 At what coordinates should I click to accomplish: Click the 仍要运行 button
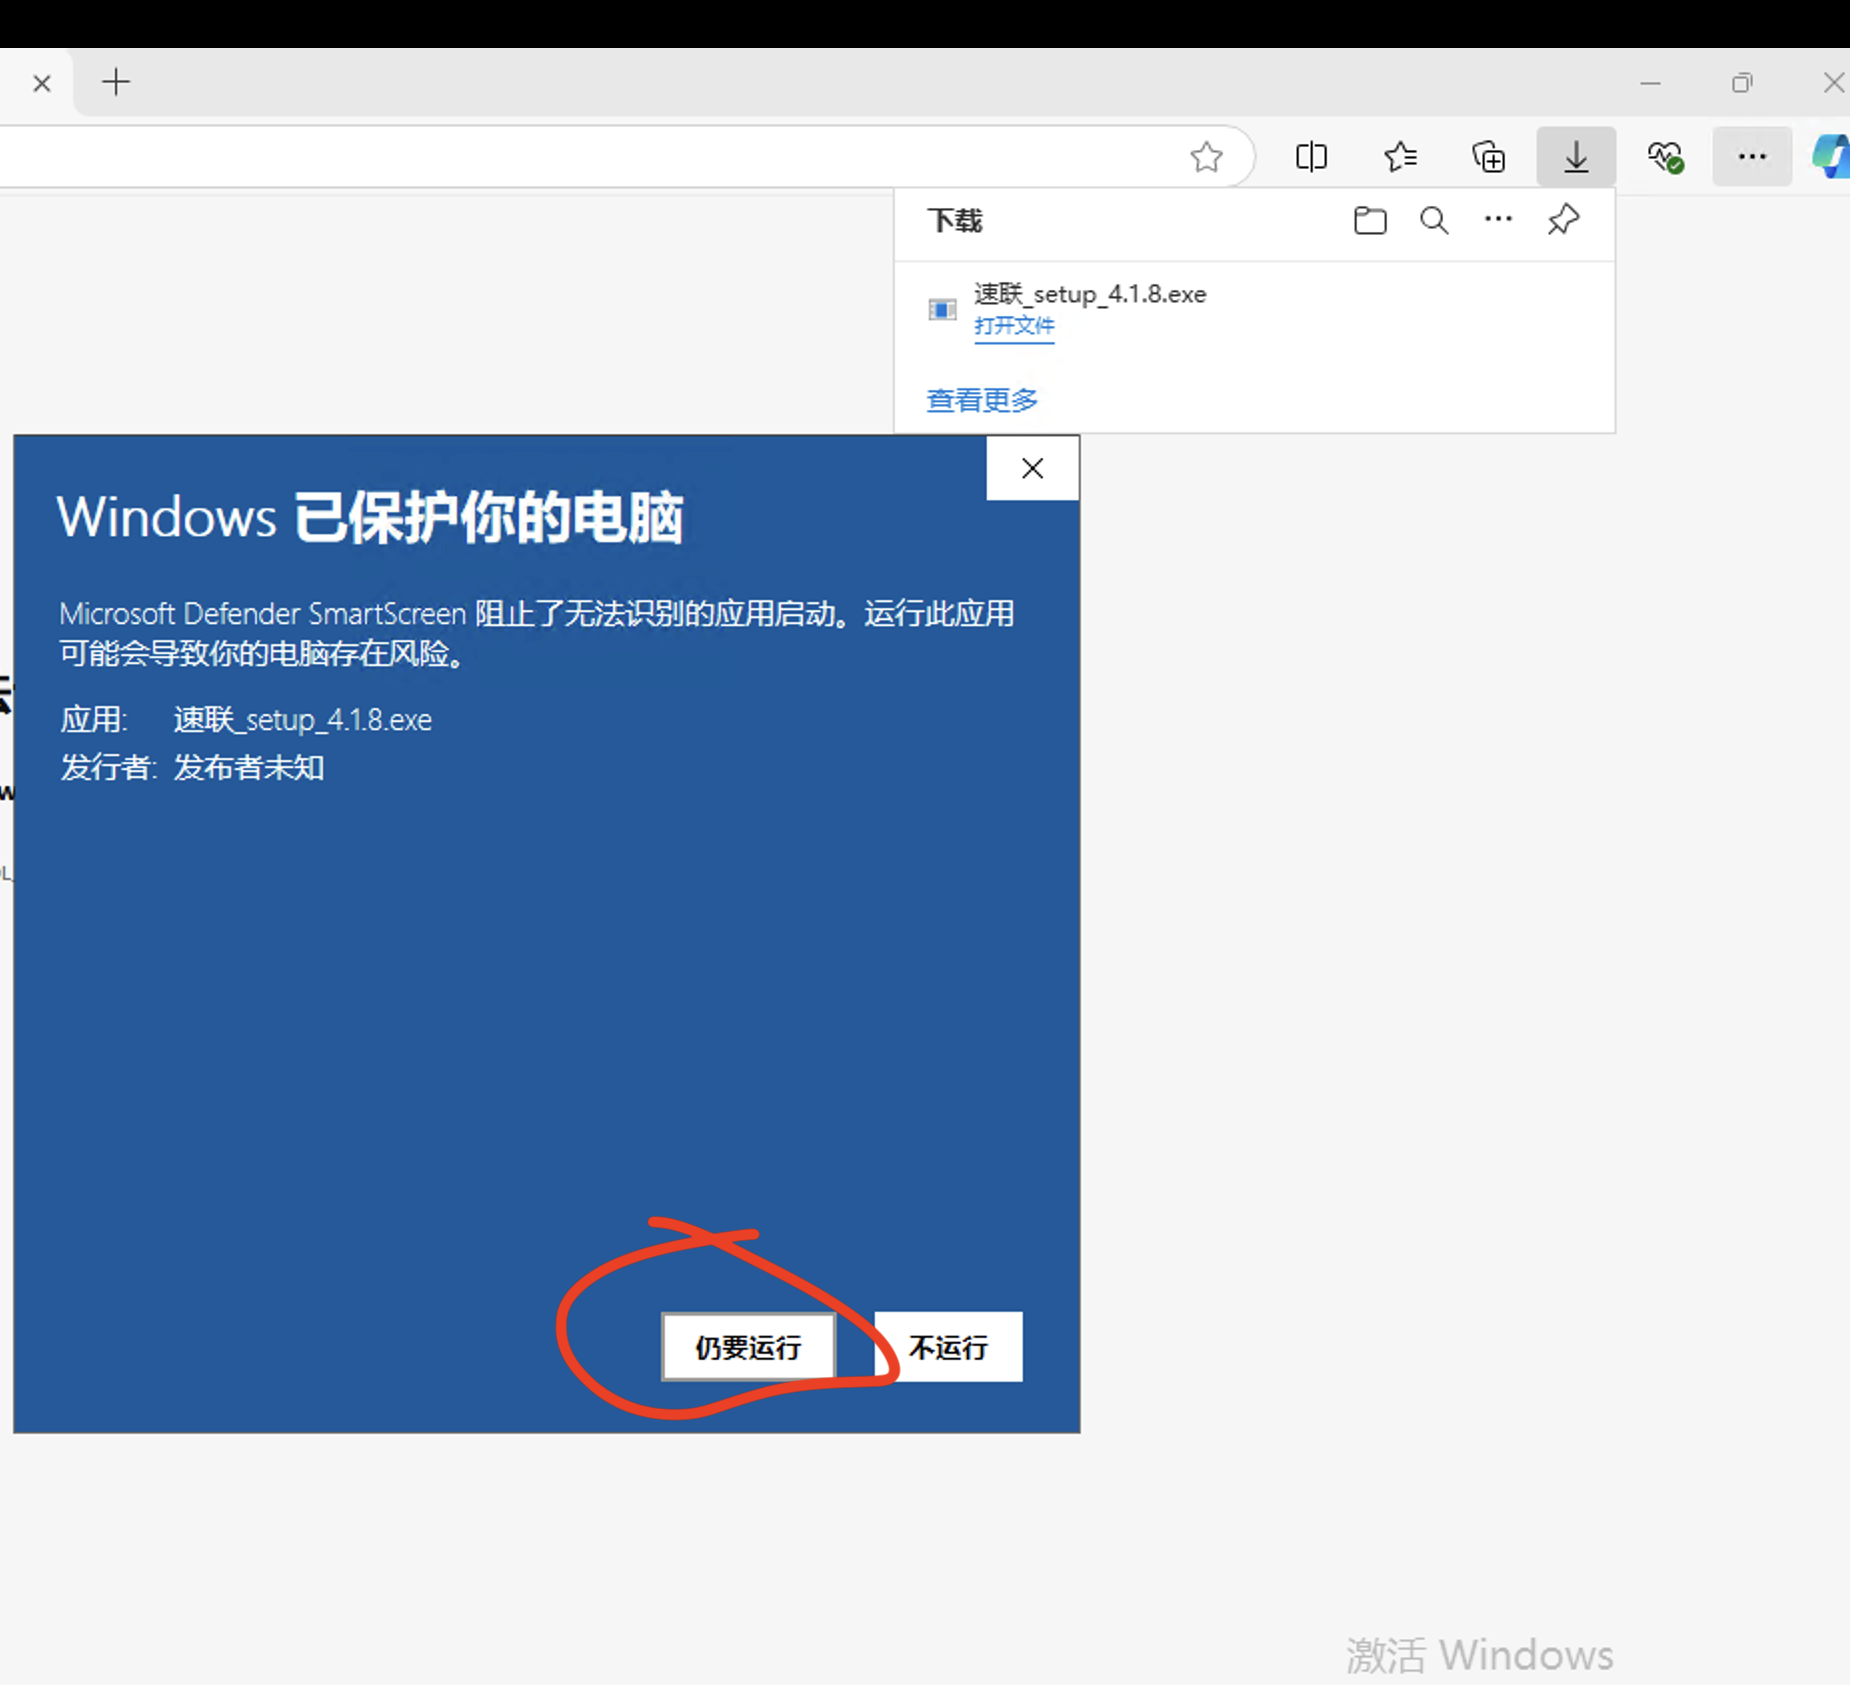point(748,1347)
